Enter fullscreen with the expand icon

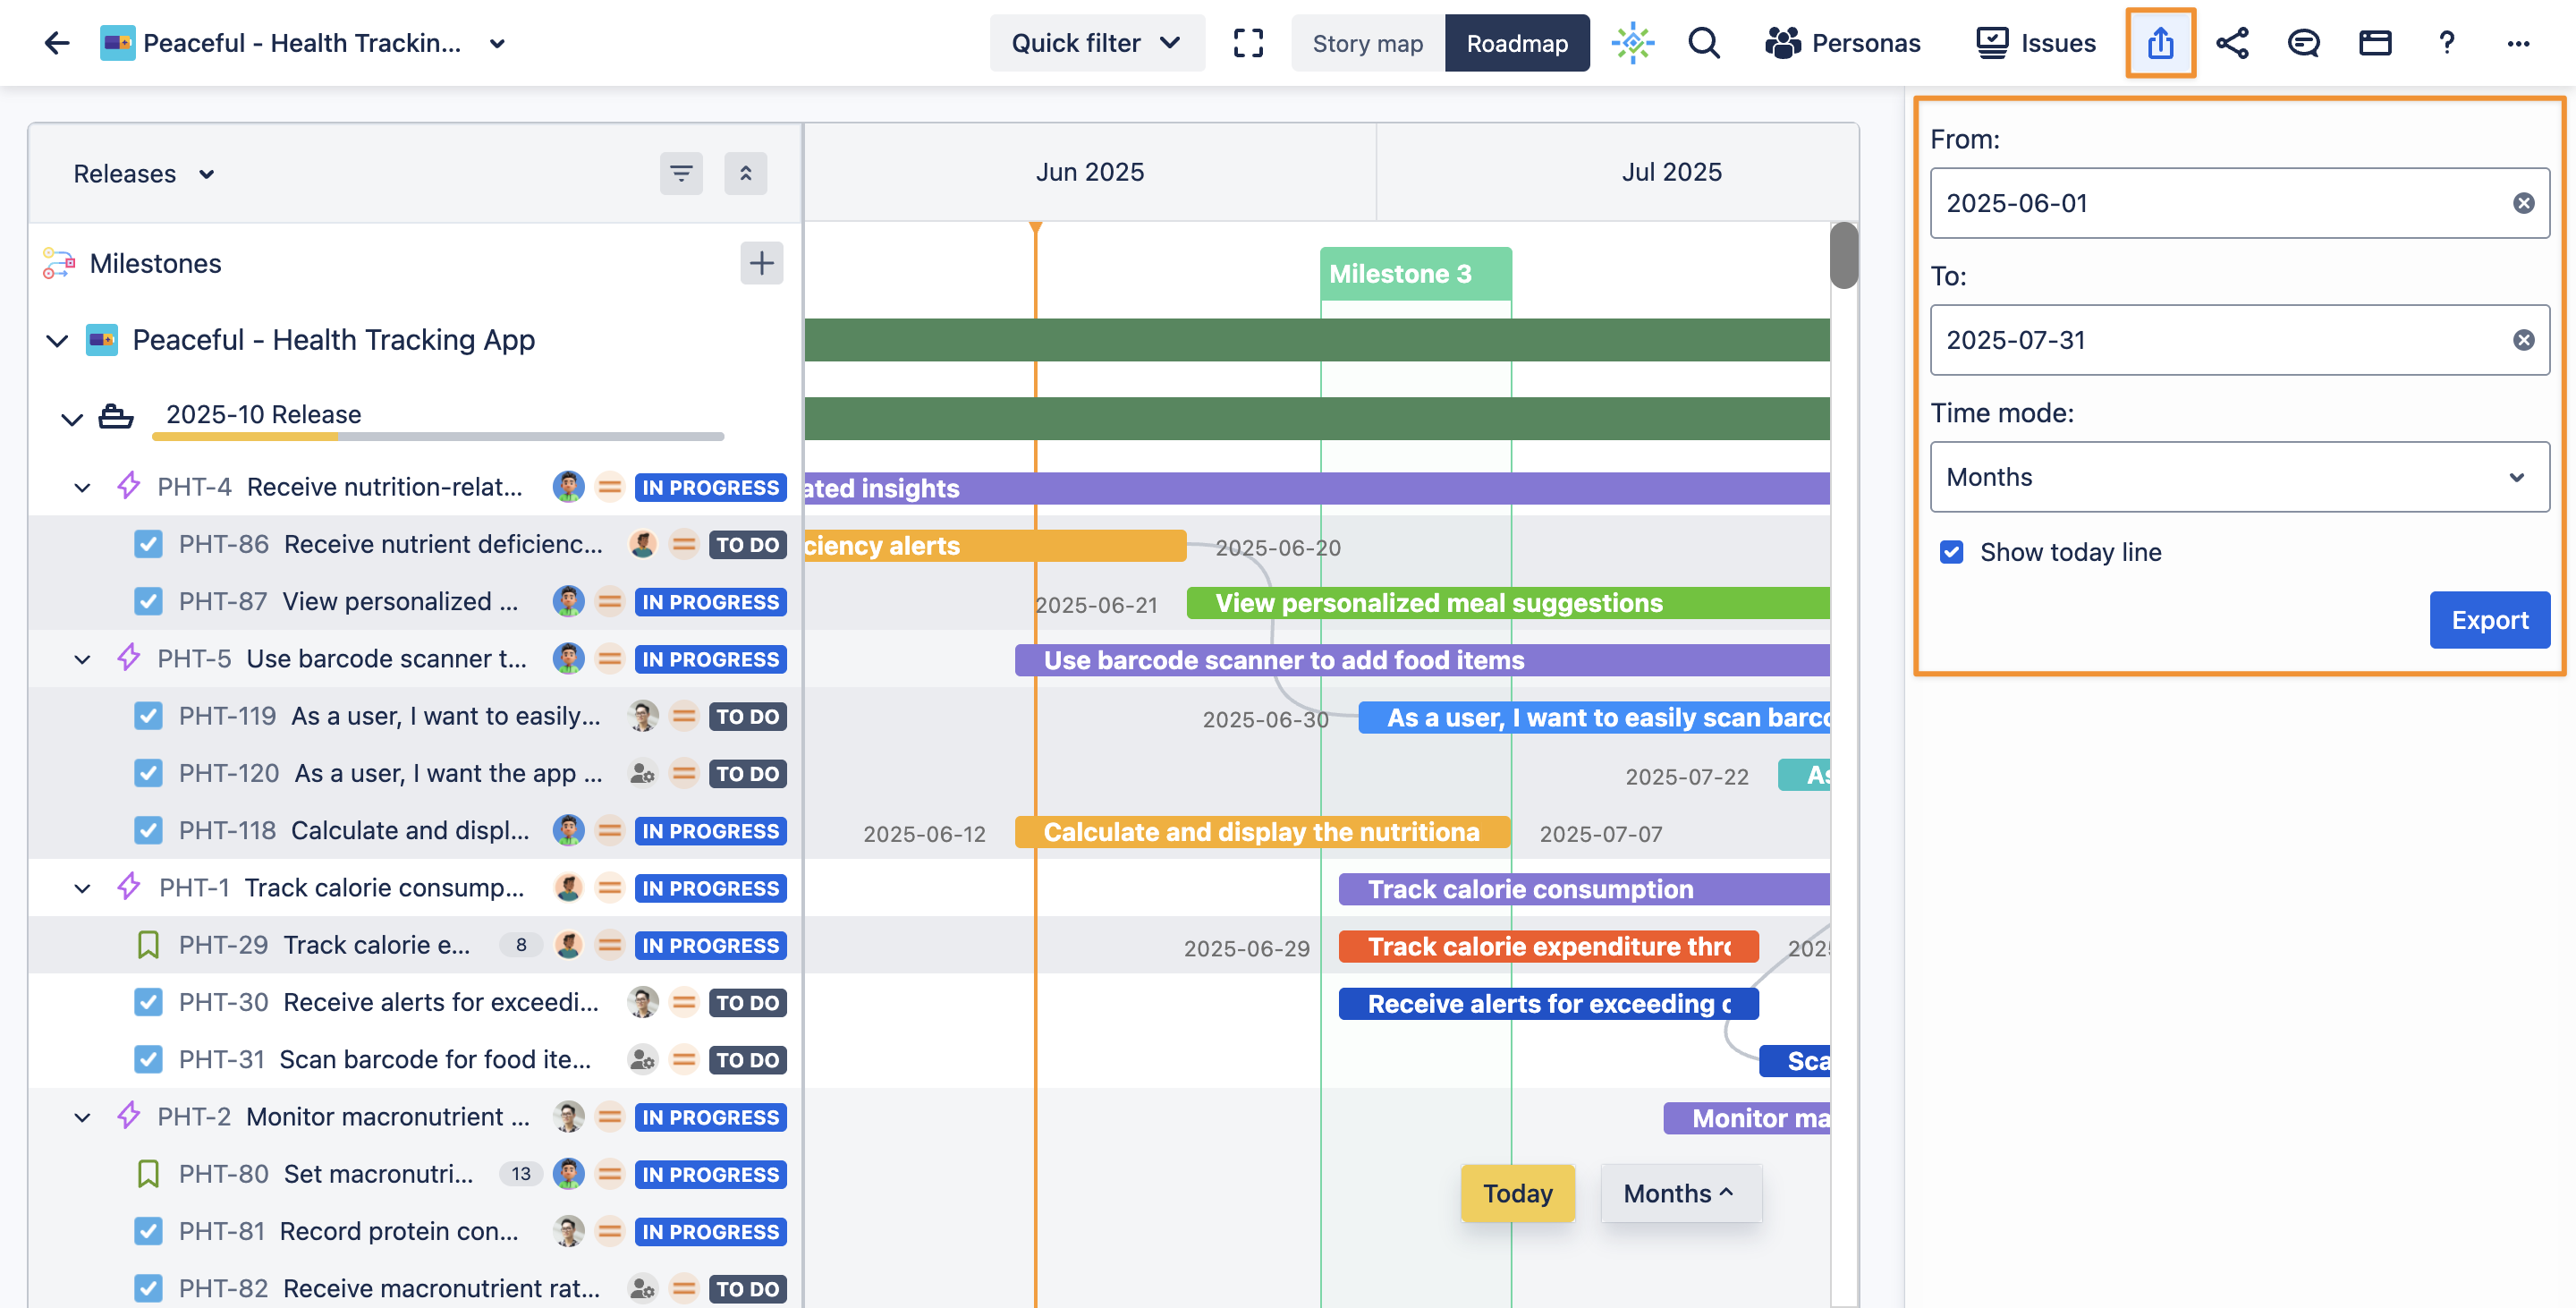click(x=1248, y=43)
